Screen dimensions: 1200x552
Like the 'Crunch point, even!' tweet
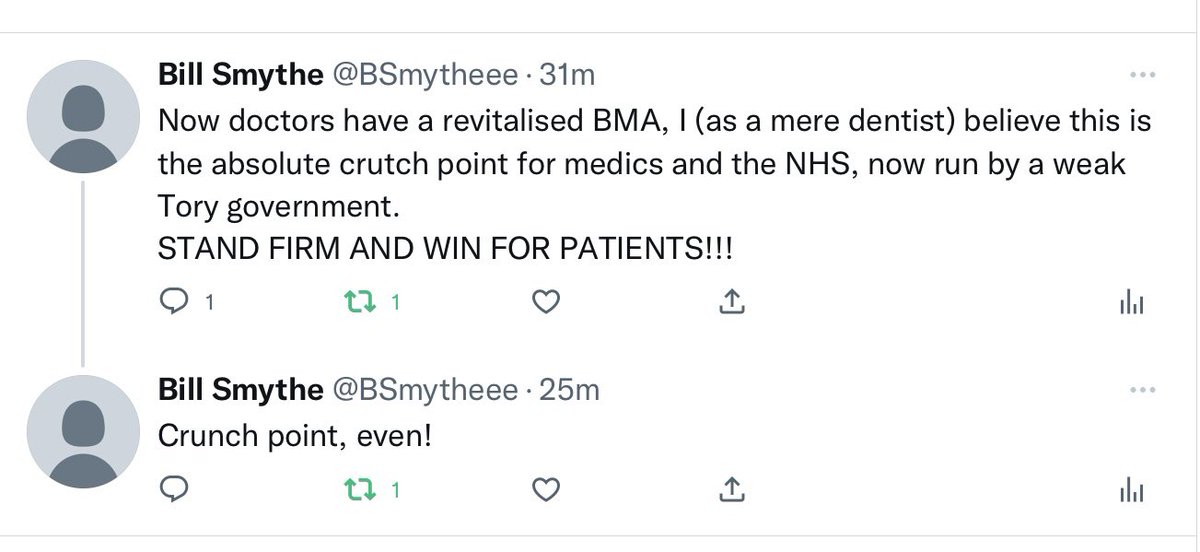pos(544,490)
